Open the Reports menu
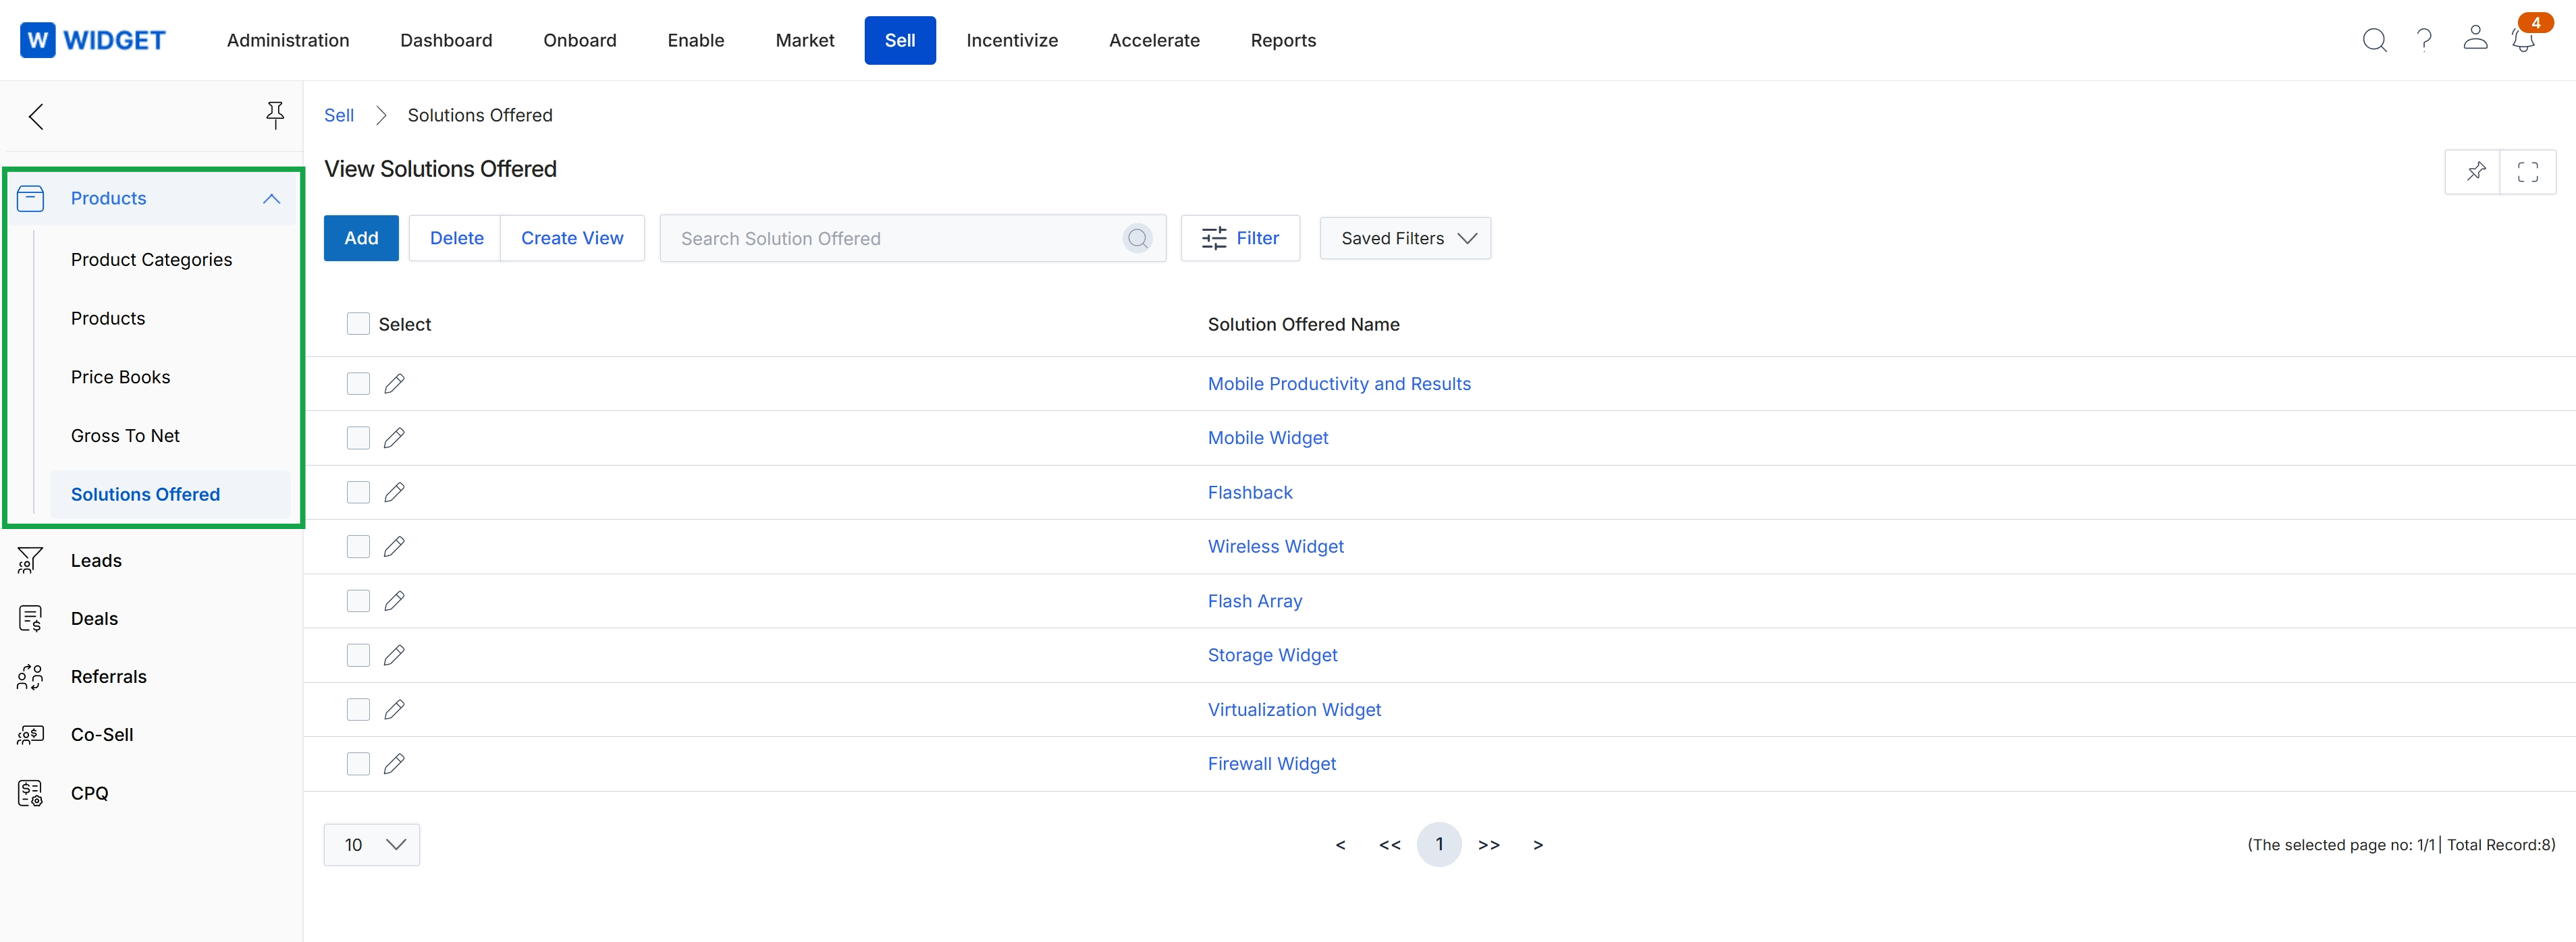The width and height of the screenshot is (2576, 942). click(1283, 40)
